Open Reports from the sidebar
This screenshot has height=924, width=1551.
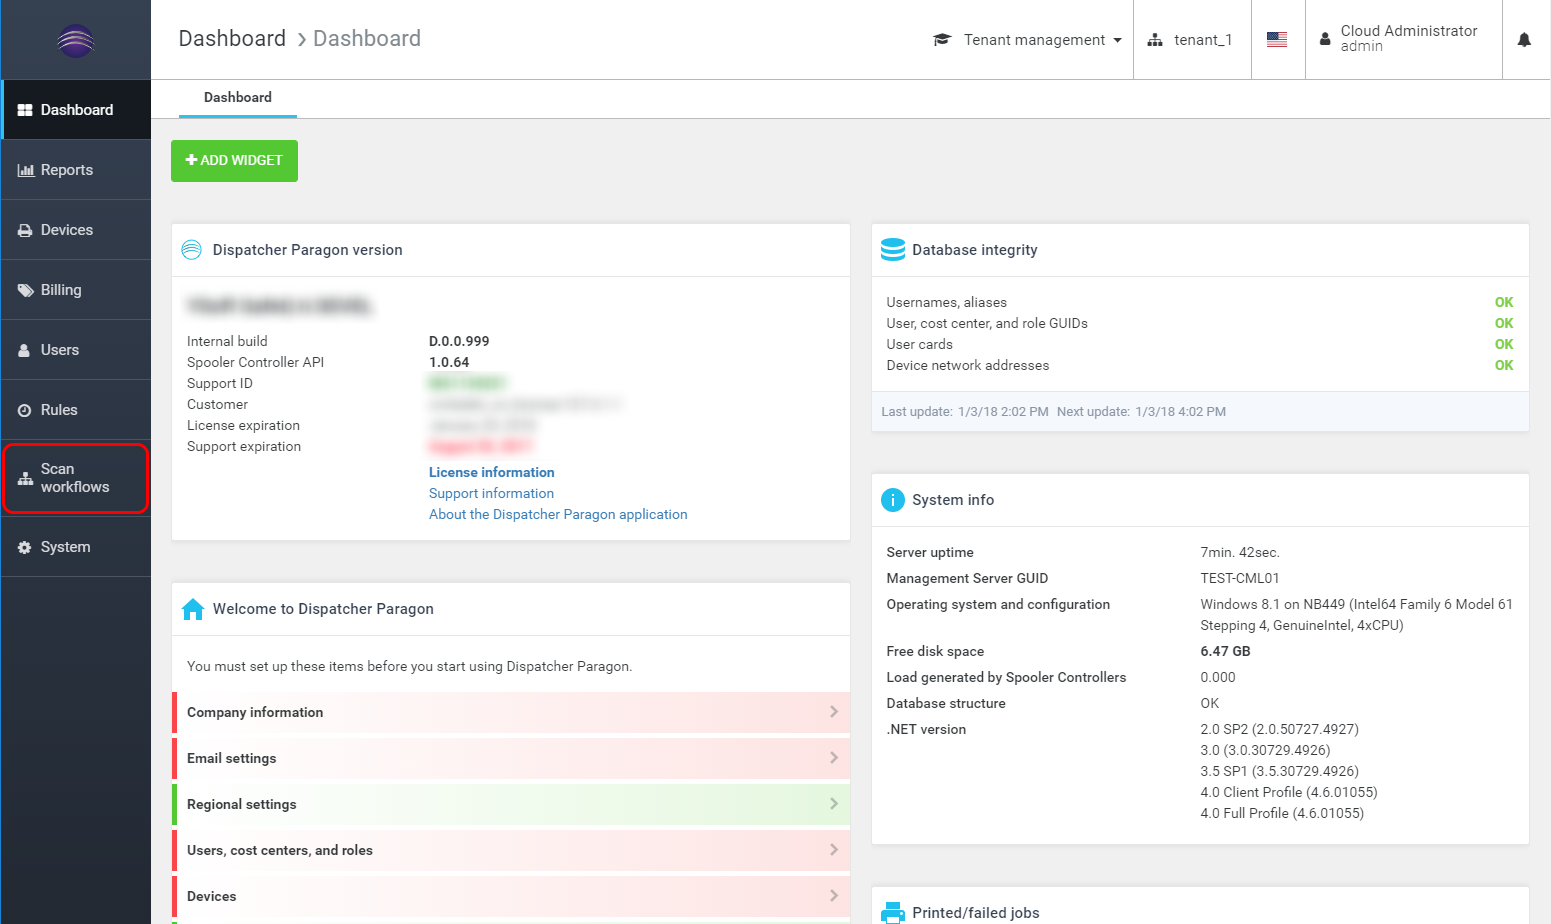tap(67, 170)
